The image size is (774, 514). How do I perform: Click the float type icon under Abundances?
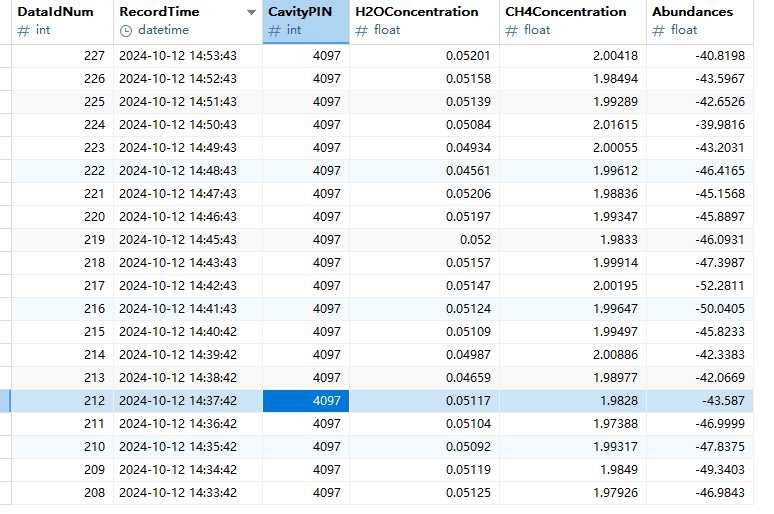(x=658, y=31)
